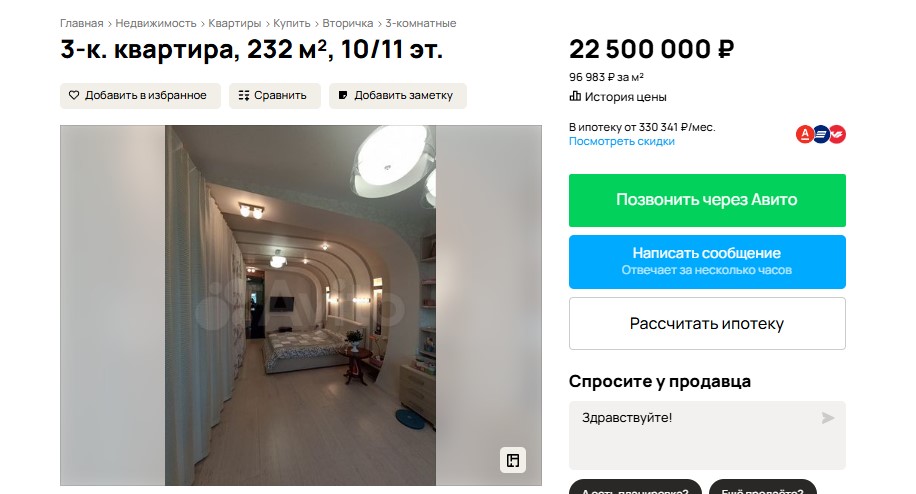Image resolution: width=916 pixels, height=494 pixels.
Task: Click the compare list icon
Action: pyautogui.click(x=244, y=95)
